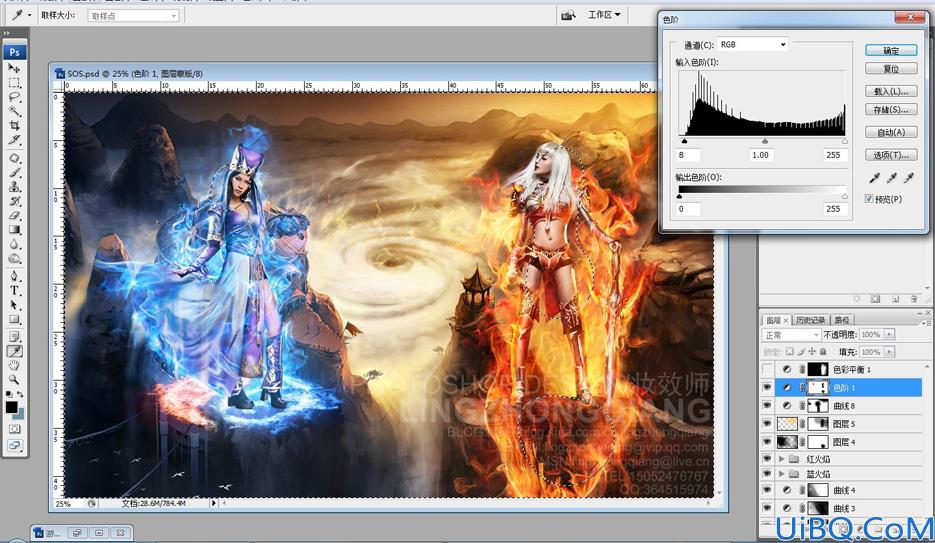Open the fill slider arrow
Screen dimensions: 935x543
(889, 352)
